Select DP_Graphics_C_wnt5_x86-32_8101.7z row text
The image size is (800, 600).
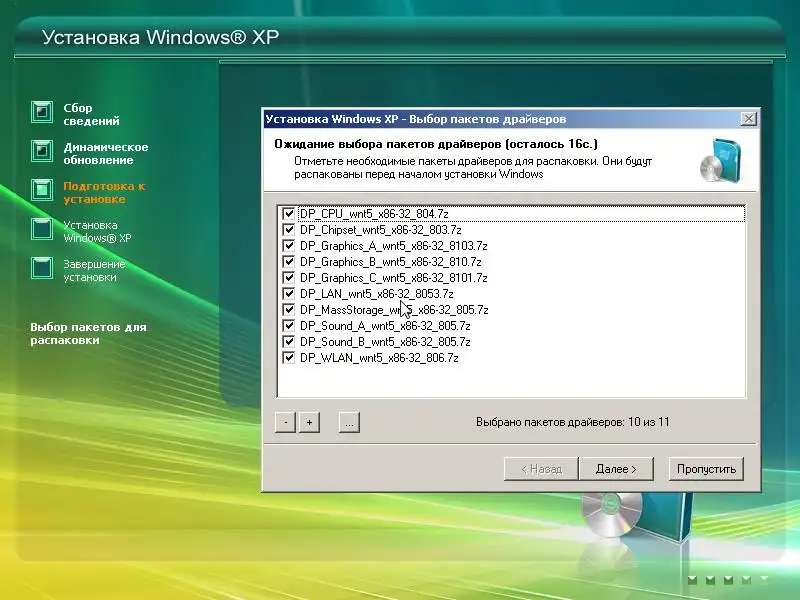click(393, 278)
